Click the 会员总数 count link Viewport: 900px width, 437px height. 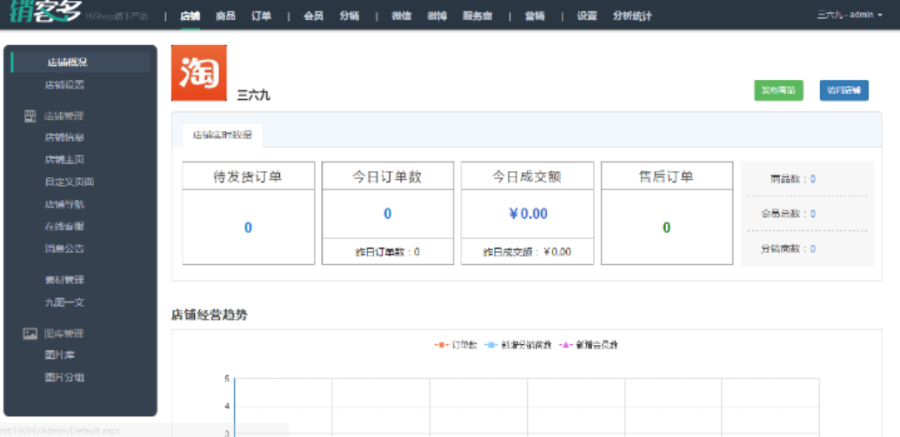click(x=813, y=214)
